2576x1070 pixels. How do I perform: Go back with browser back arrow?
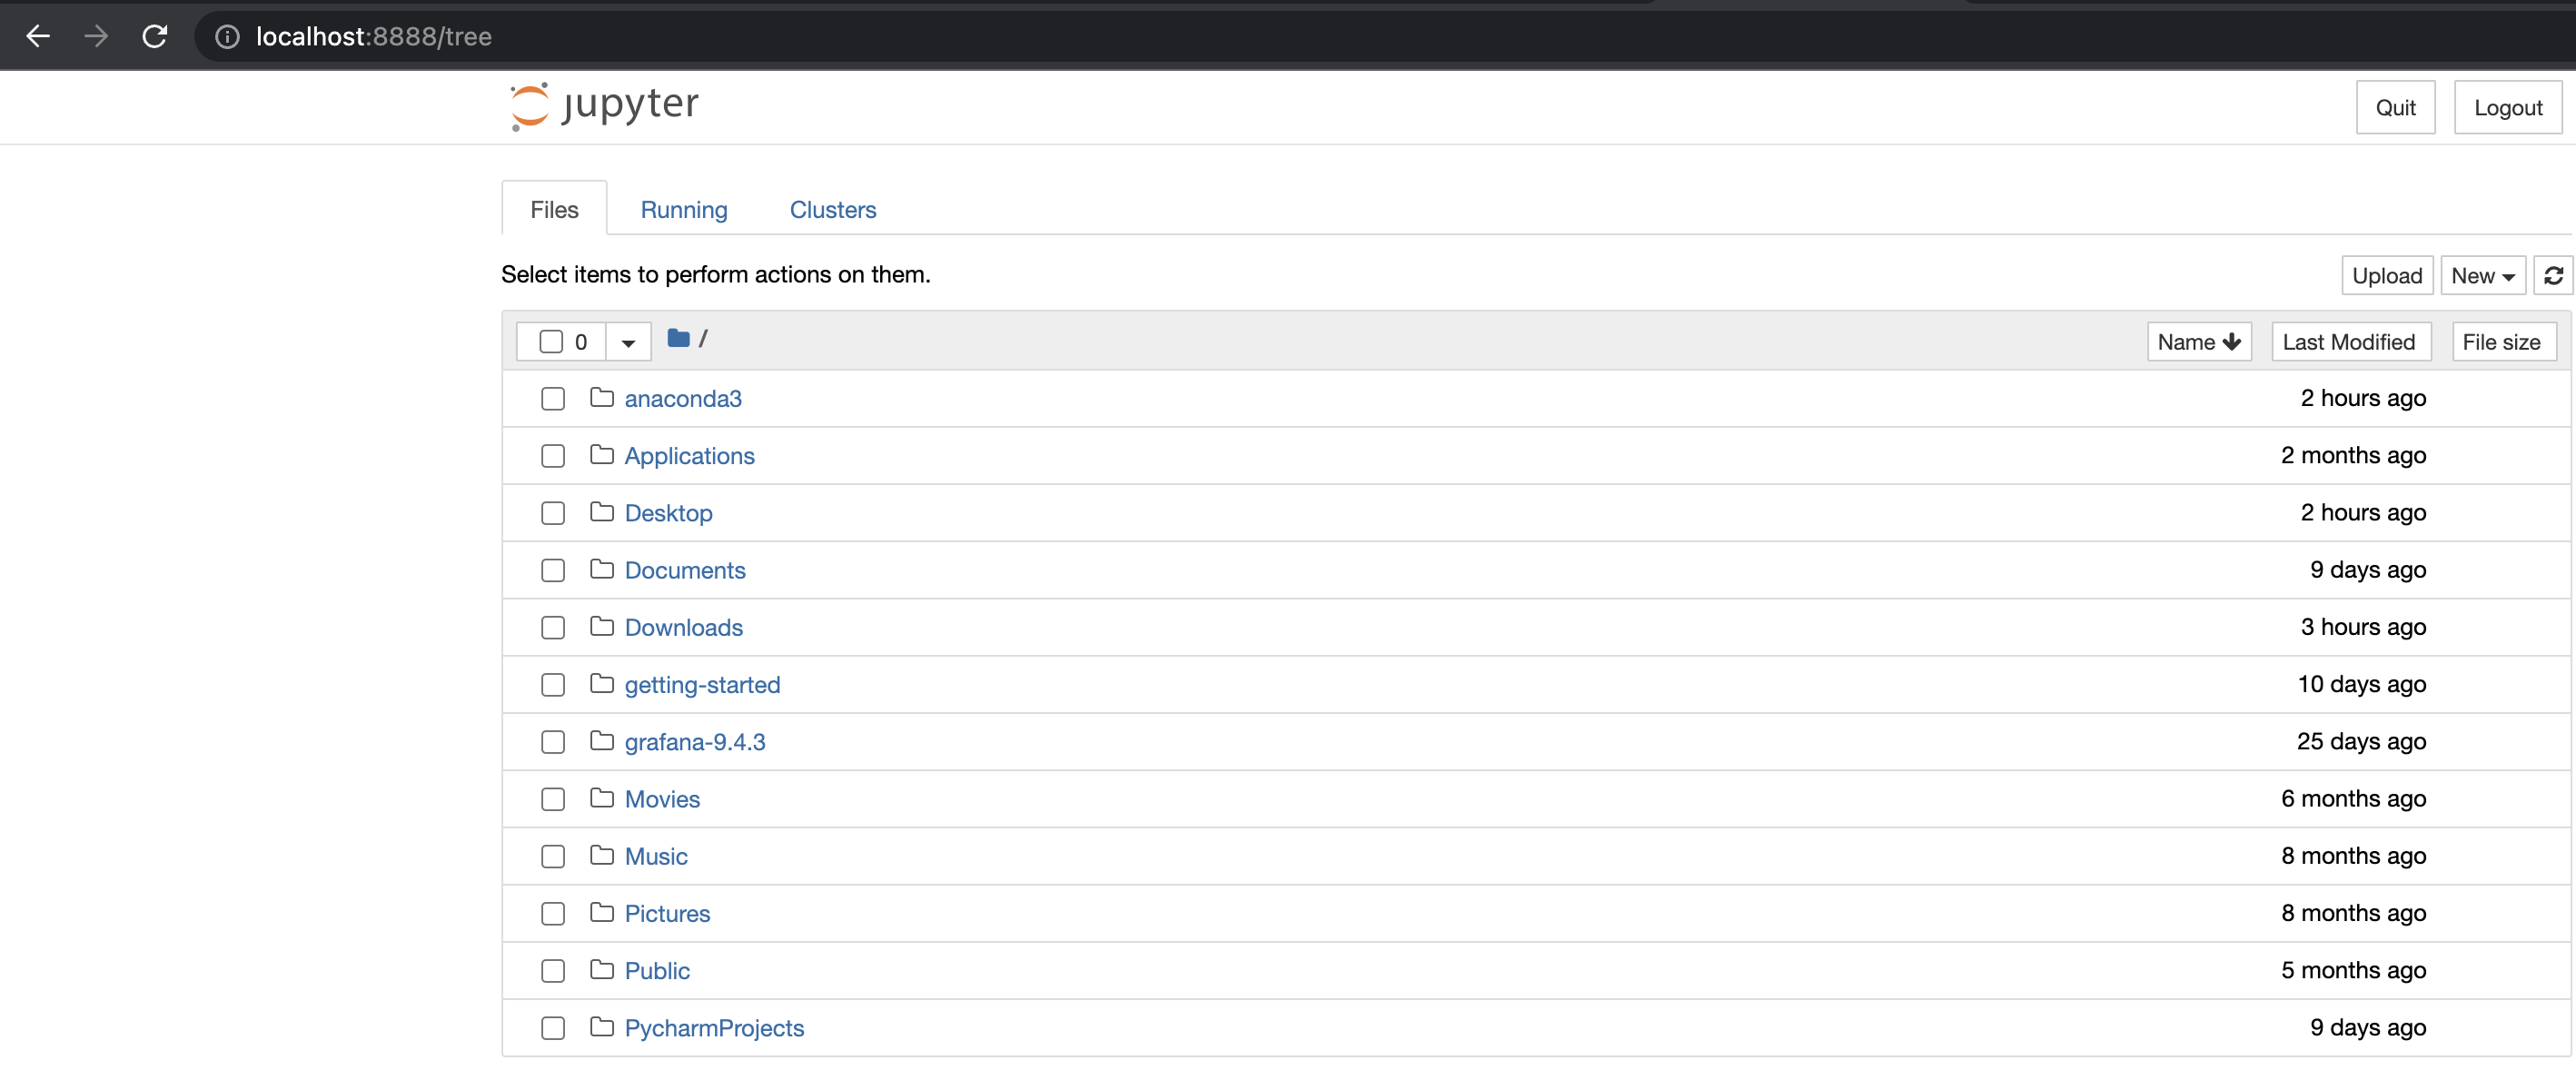pyautogui.click(x=38, y=37)
